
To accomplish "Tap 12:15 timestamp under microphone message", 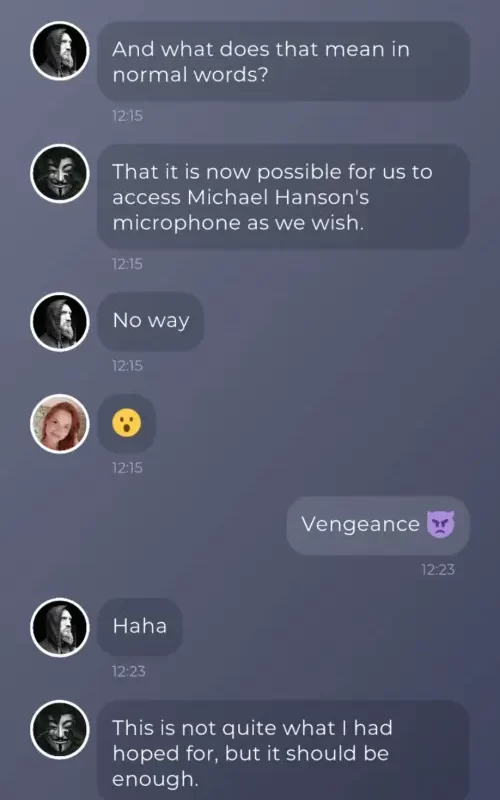I will [x=128, y=264].
